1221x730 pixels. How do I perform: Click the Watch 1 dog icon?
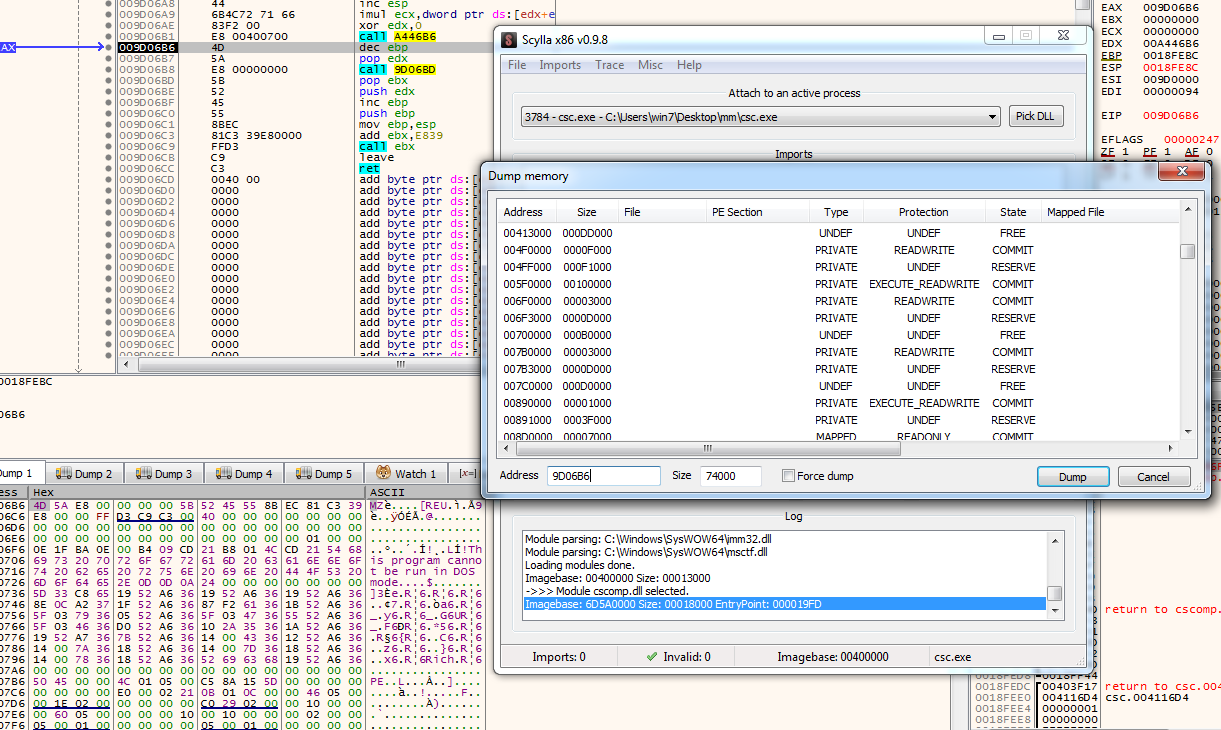coord(382,473)
